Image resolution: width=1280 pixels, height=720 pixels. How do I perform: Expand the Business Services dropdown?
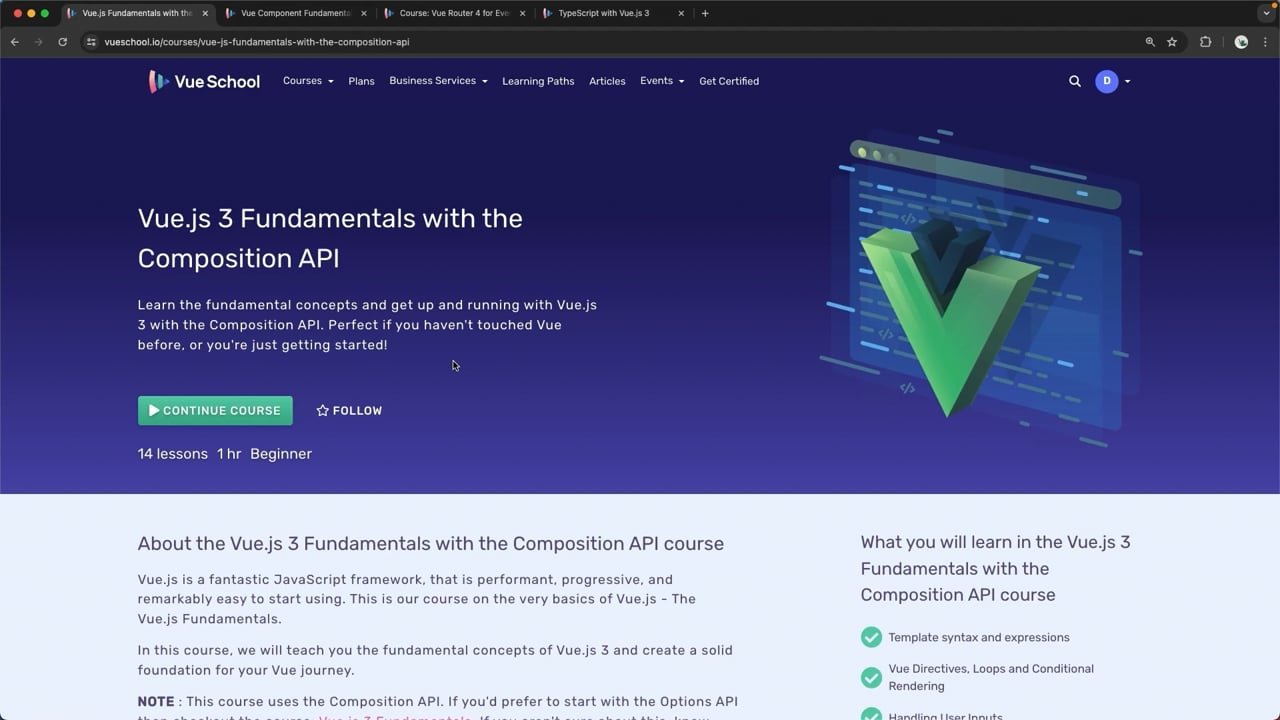[x=438, y=81]
